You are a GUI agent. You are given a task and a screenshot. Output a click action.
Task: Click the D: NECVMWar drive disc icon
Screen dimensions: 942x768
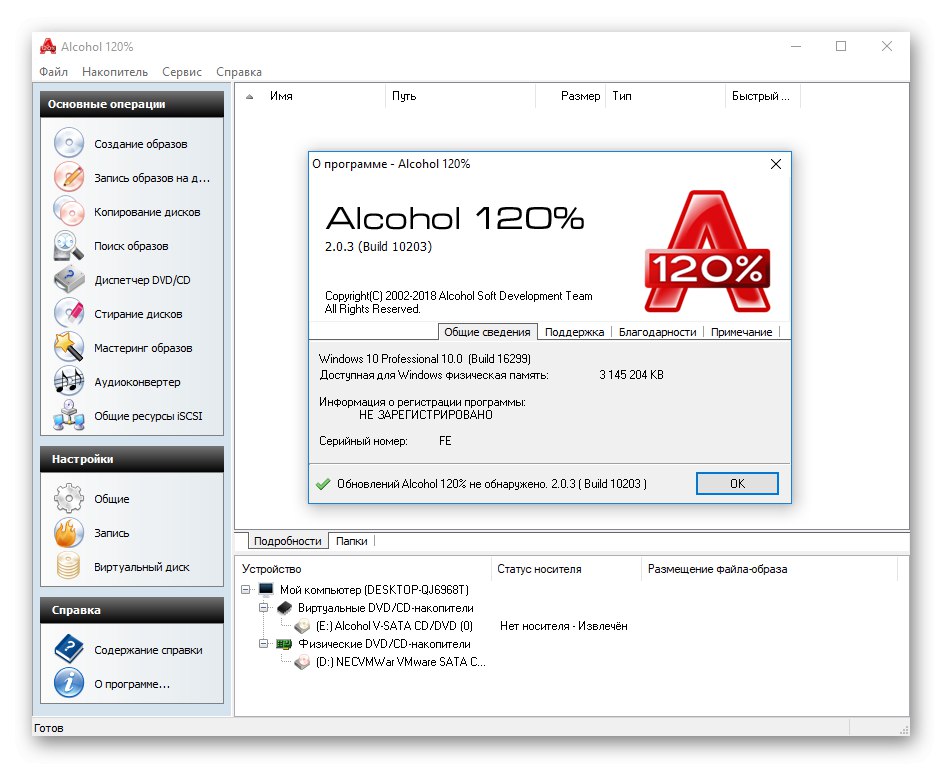pyautogui.click(x=302, y=662)
